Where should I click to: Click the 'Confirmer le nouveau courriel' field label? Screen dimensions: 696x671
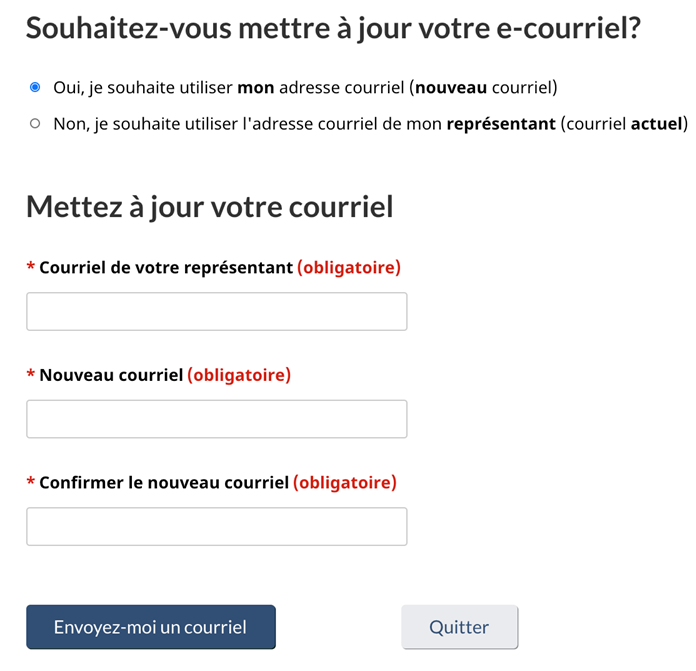164,482
